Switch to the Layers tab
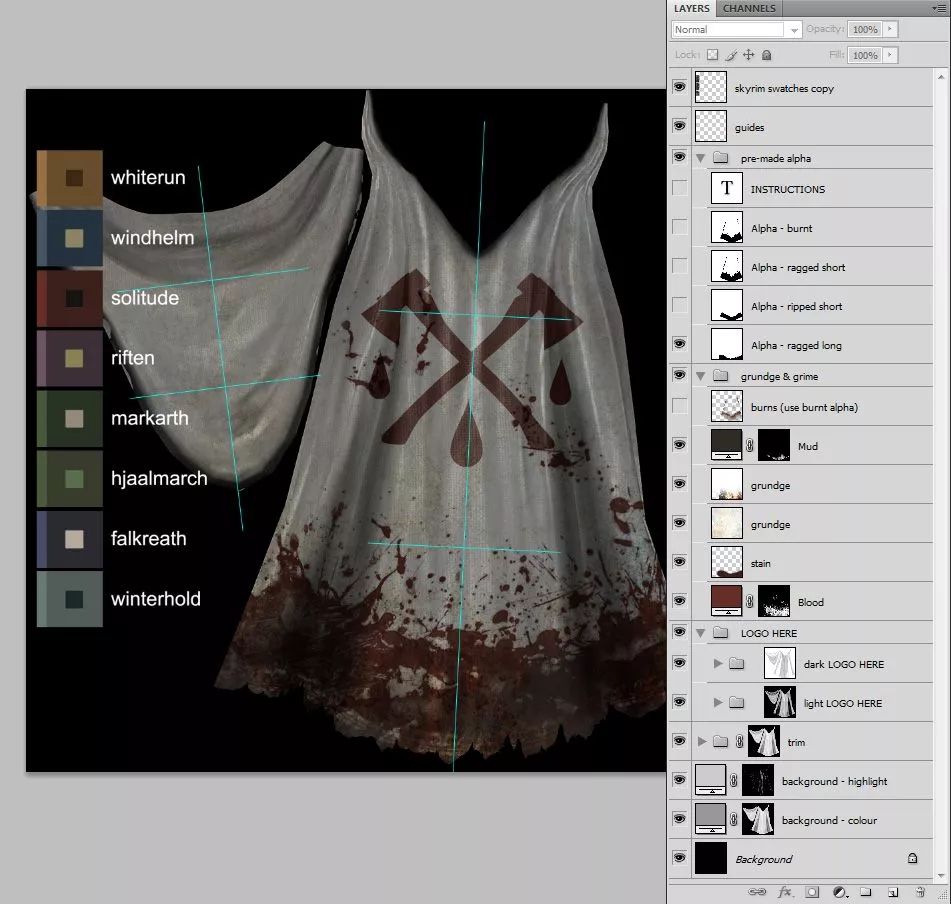Screen dimensions: 951x904 coord(692,8)
